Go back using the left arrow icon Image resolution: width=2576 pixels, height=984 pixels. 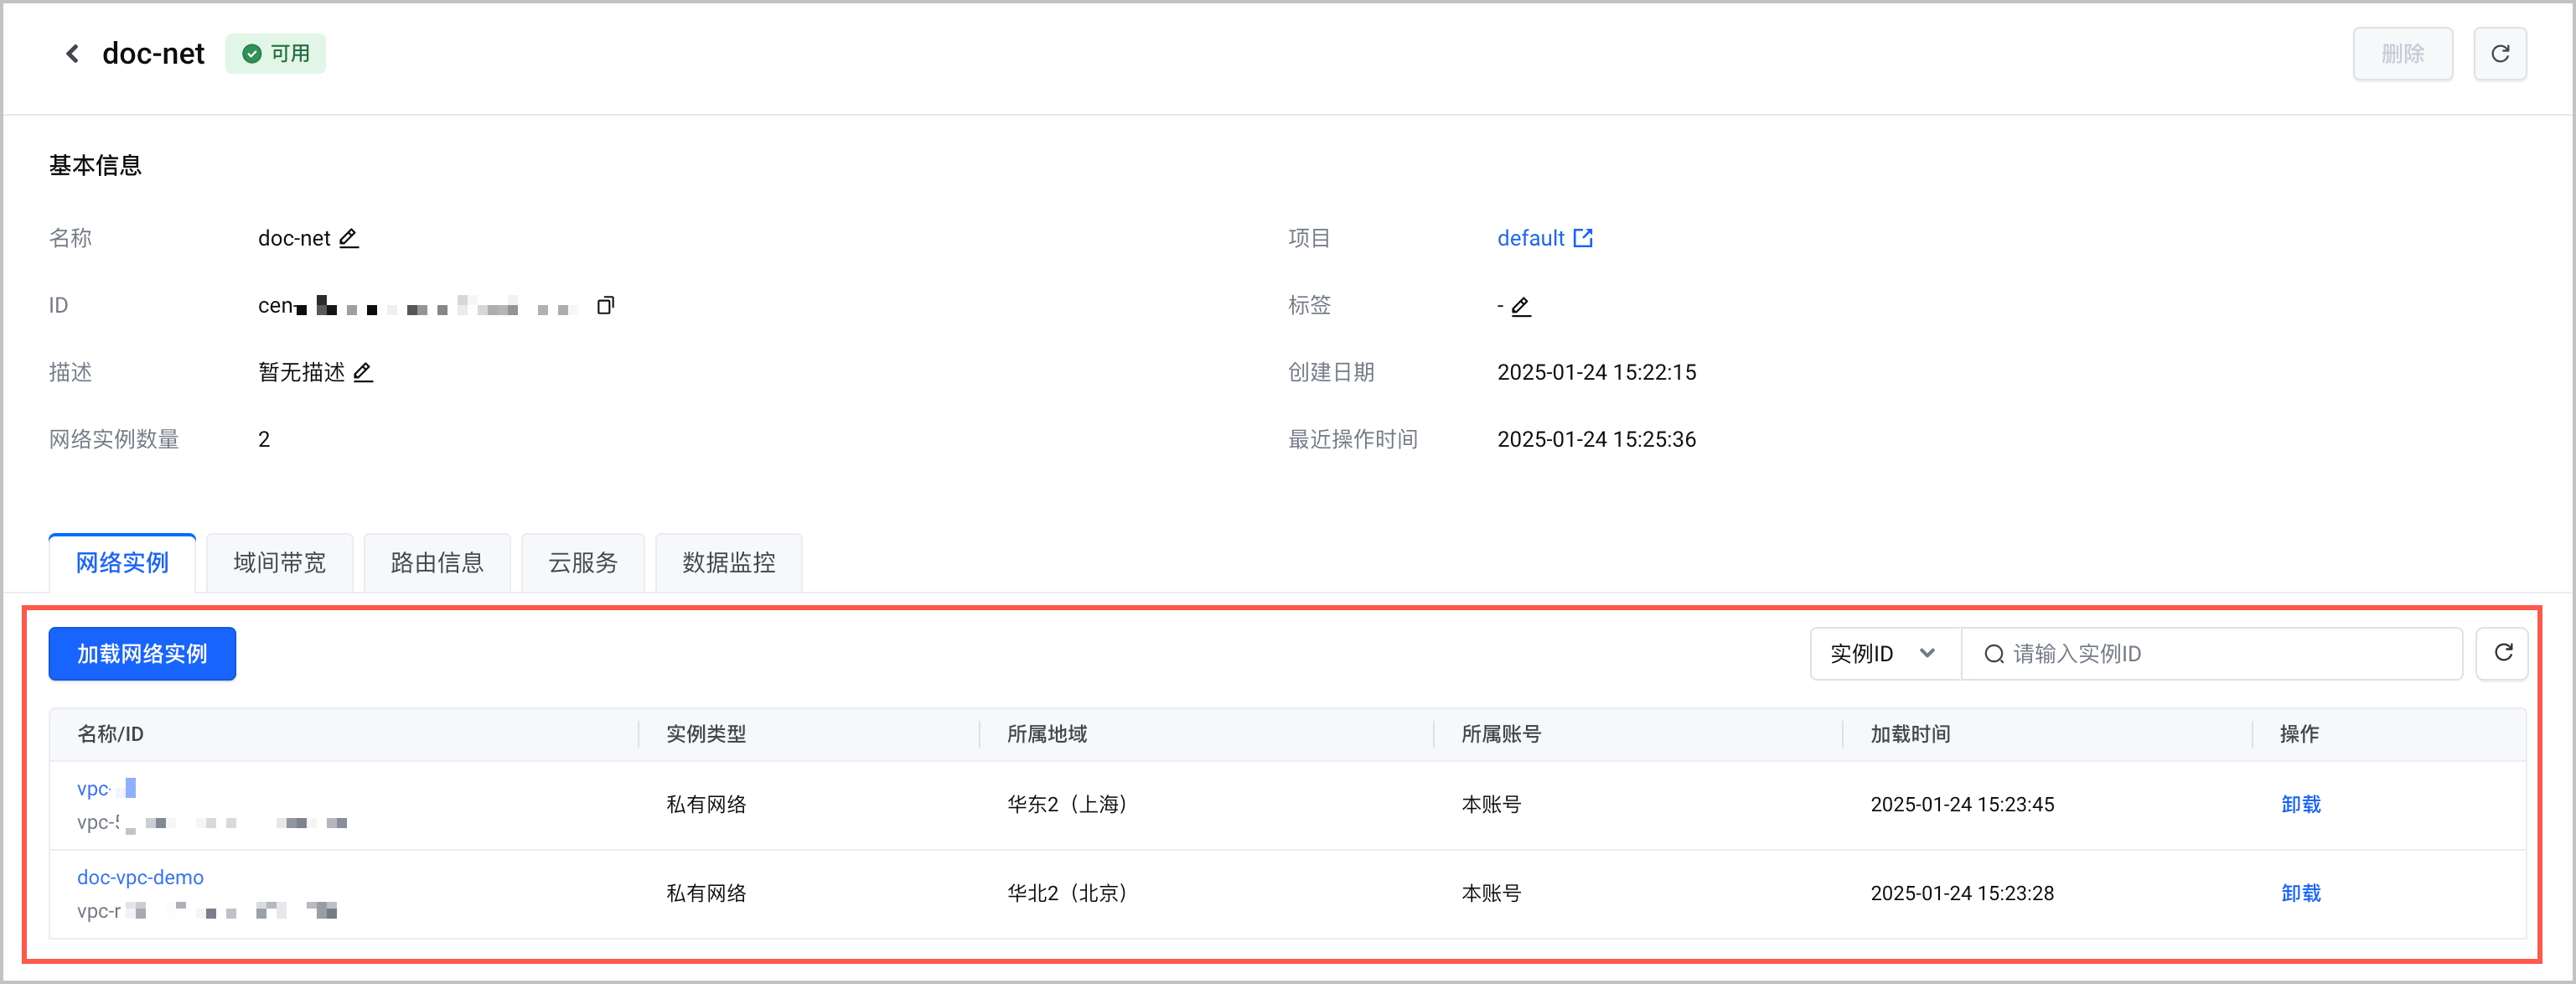click(72, 53)
